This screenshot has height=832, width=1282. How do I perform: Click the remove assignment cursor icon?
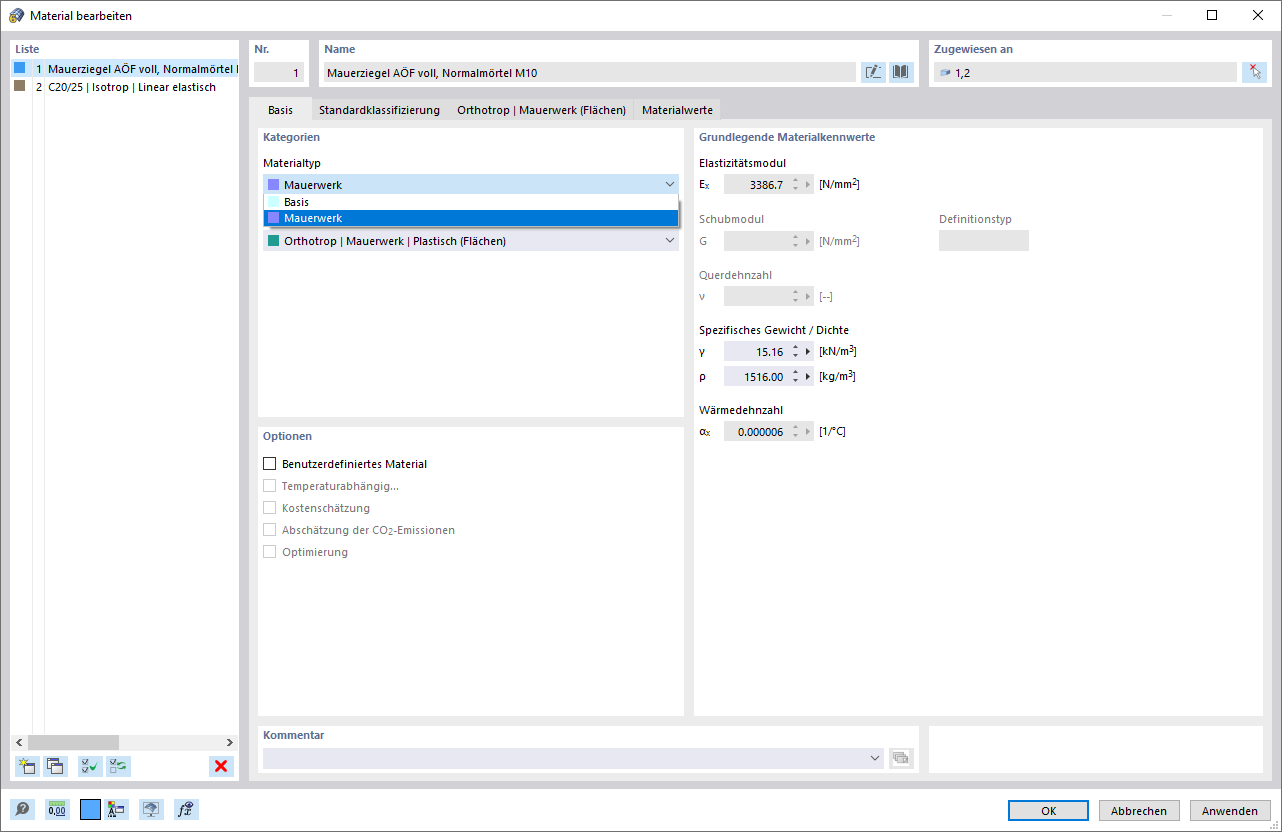point(1254,72)
